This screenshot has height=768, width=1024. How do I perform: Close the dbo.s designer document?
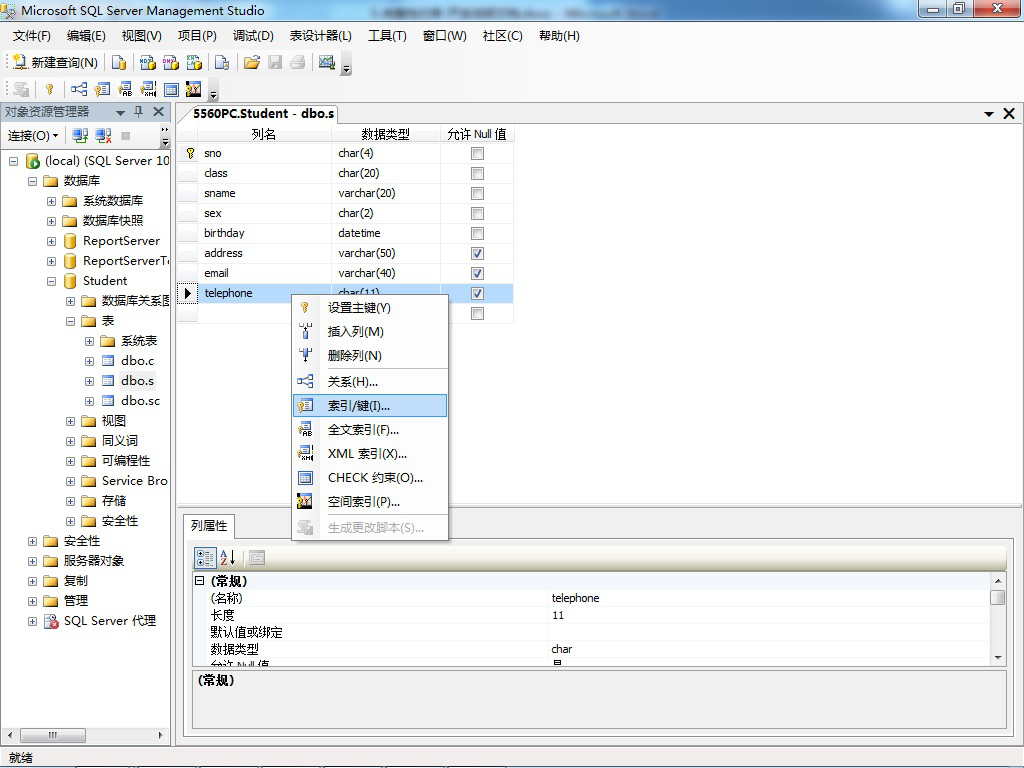(1009, 114)
